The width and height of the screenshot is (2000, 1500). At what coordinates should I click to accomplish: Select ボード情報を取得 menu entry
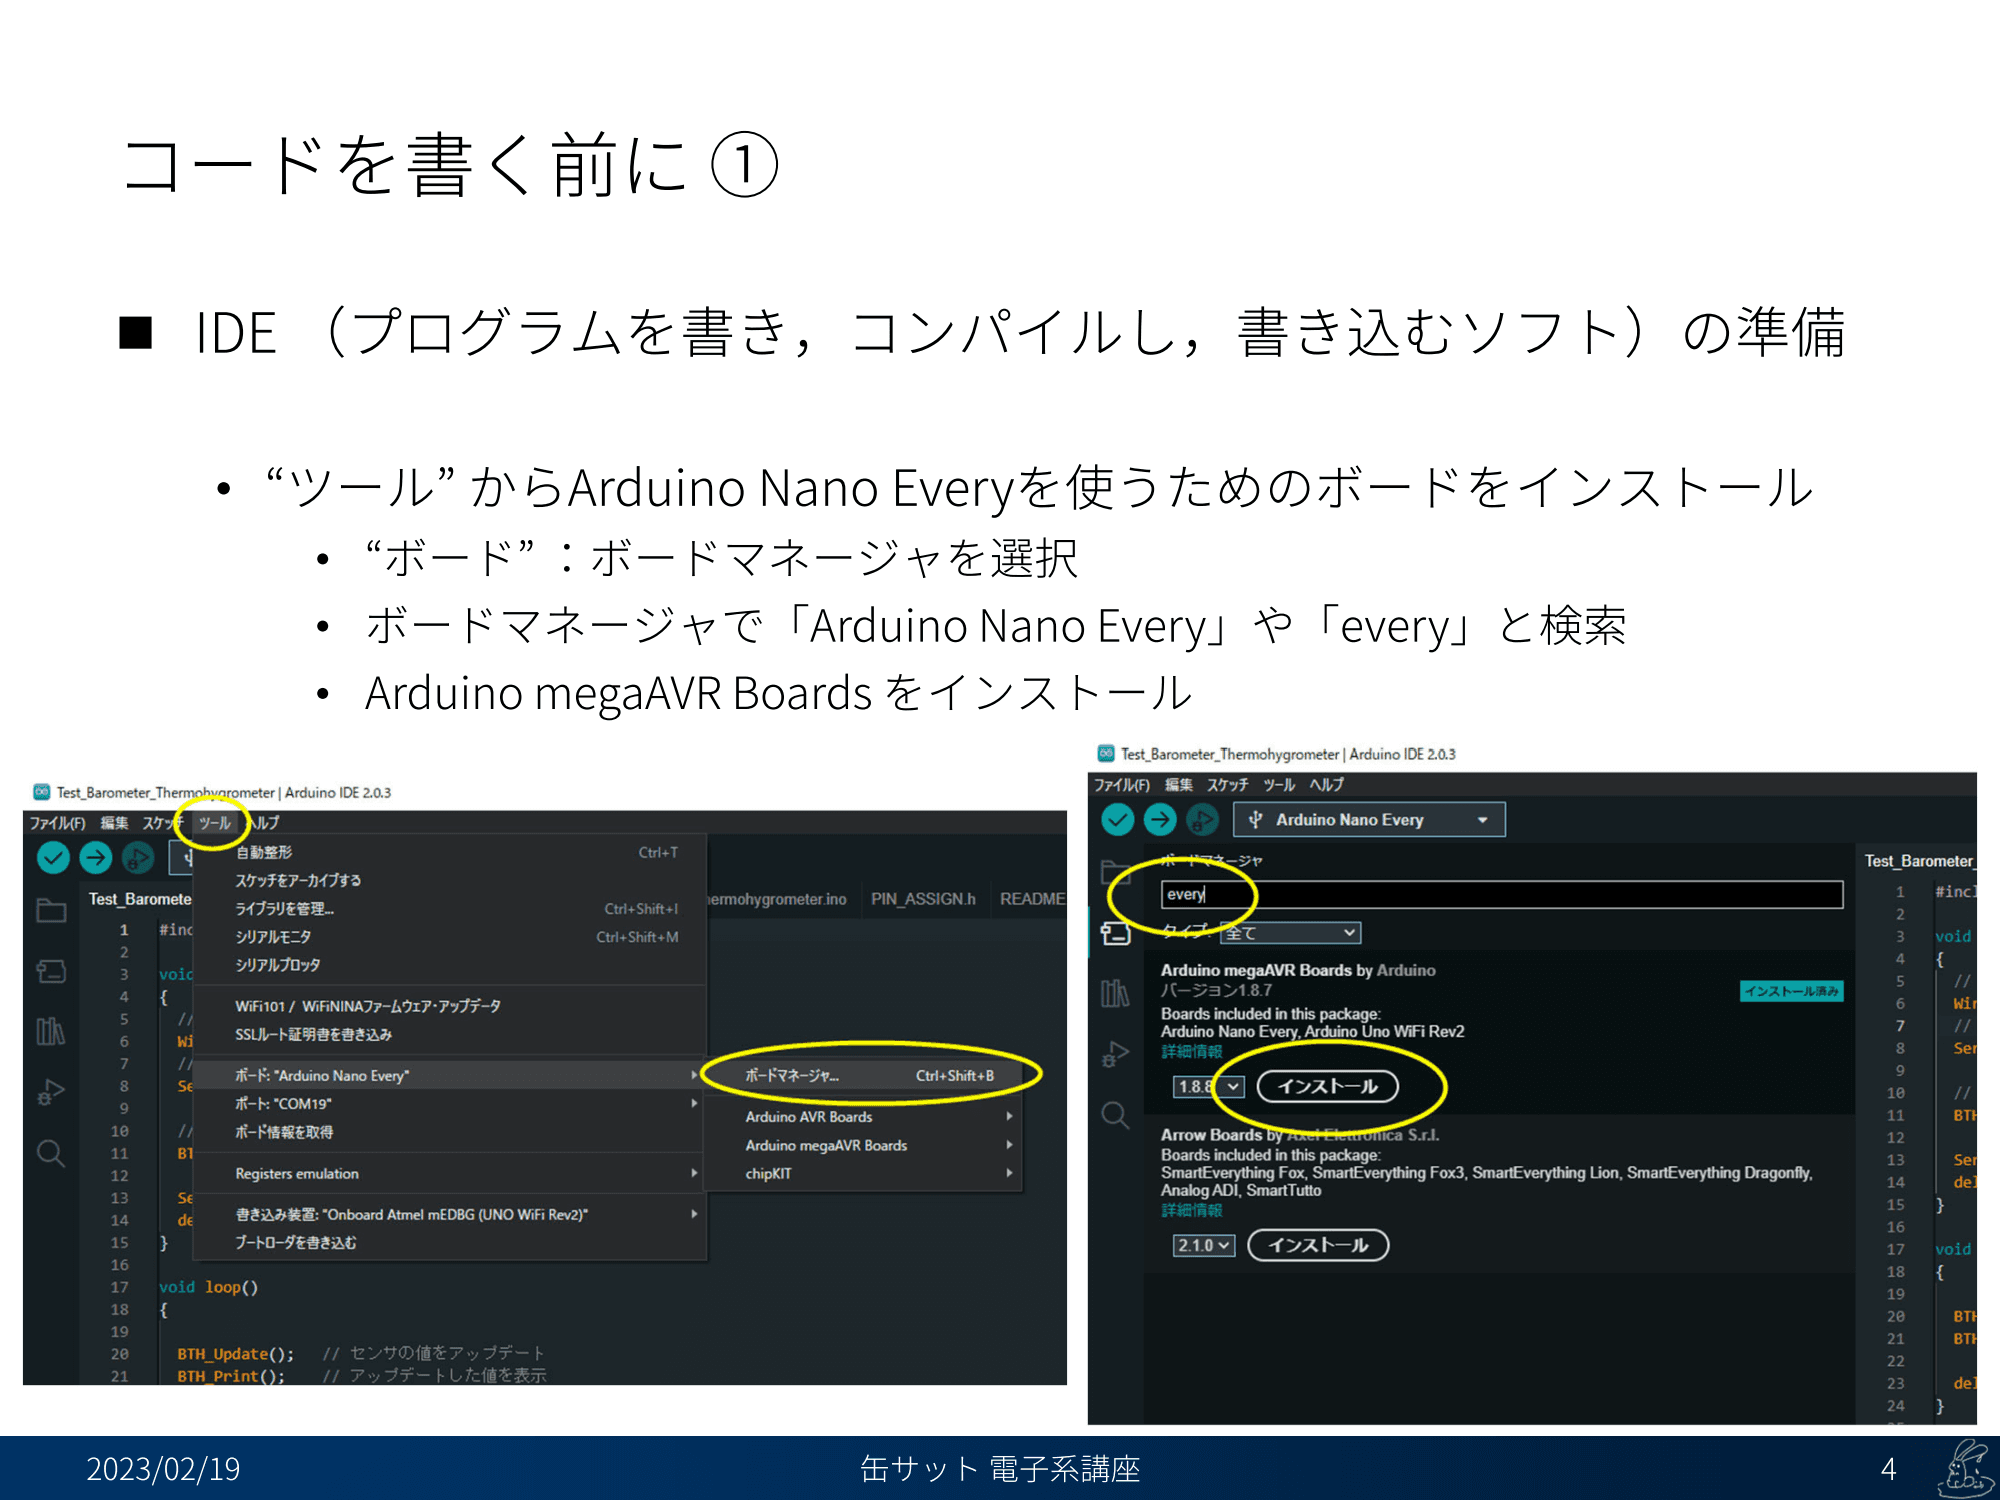coord(450,1132)
